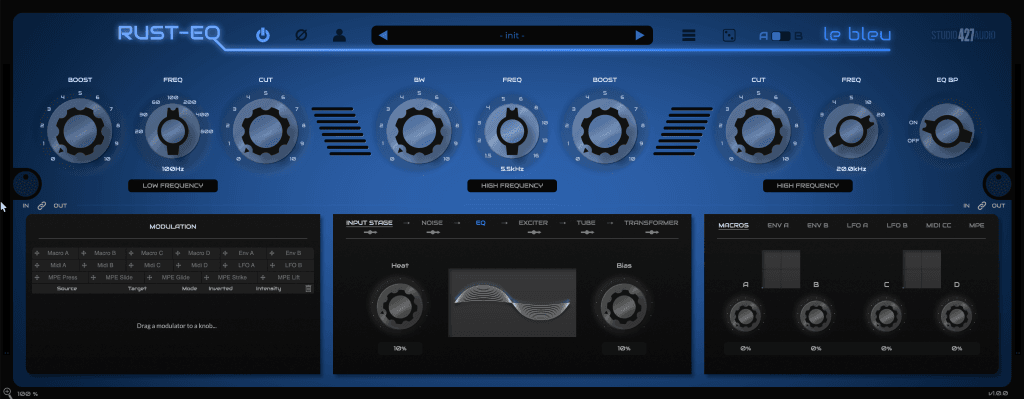Switch to the EQ stage tab

pyautogui.click(x=481, y=223)
